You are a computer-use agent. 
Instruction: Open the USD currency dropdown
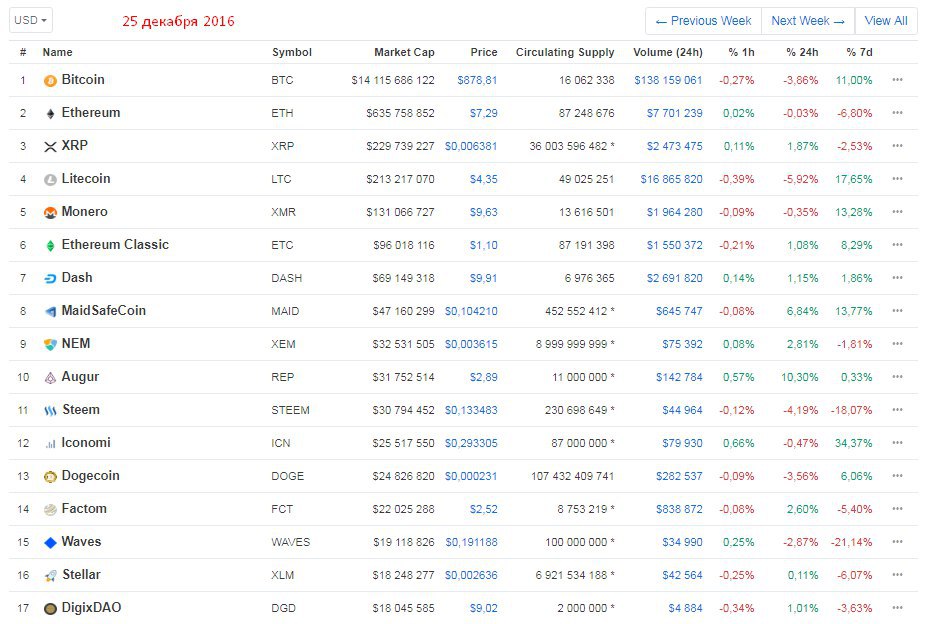tap(31, 20)
